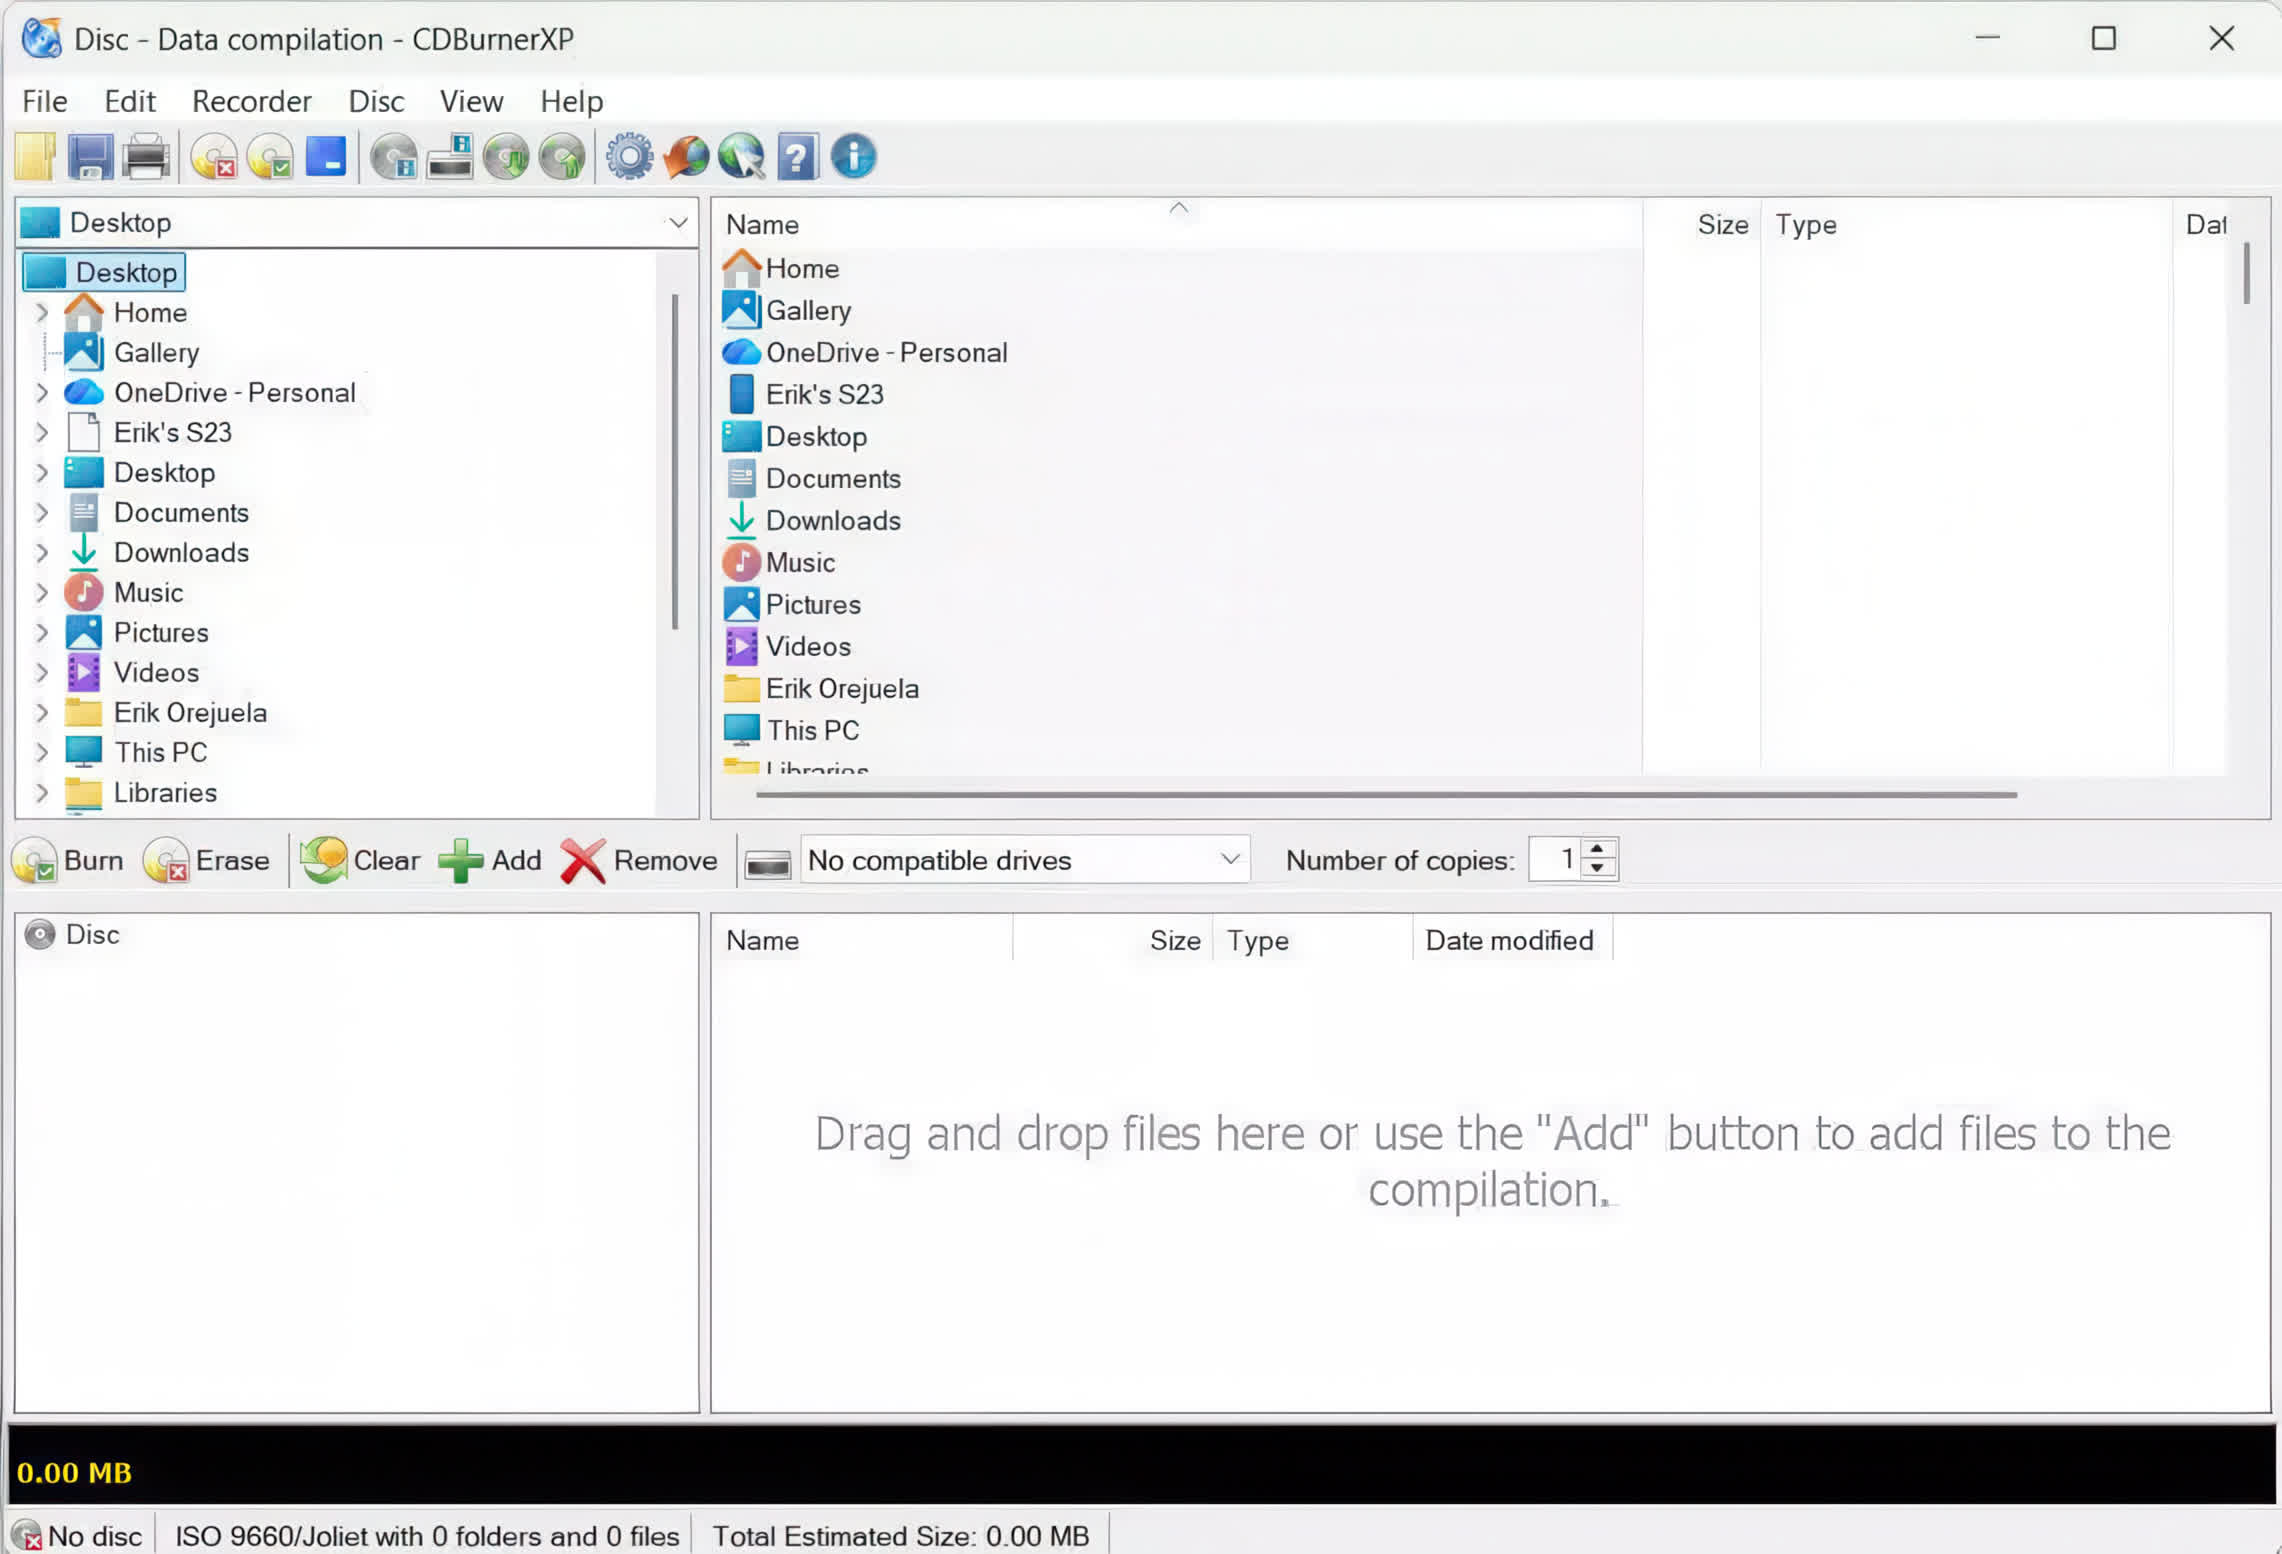Click the floppy disk Save compilation icon

pyautogui.click(x=90, y=157)
